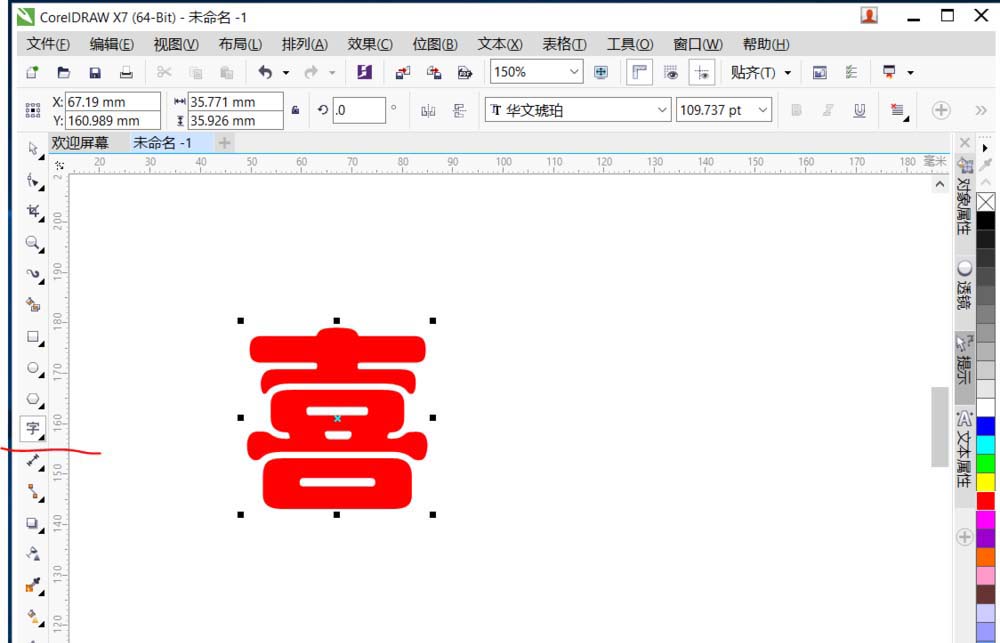Open text alignment options

point(899,111)
